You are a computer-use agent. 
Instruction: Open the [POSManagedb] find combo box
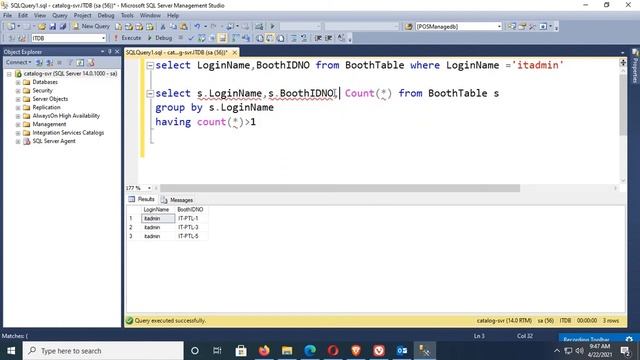click(458, 27)
